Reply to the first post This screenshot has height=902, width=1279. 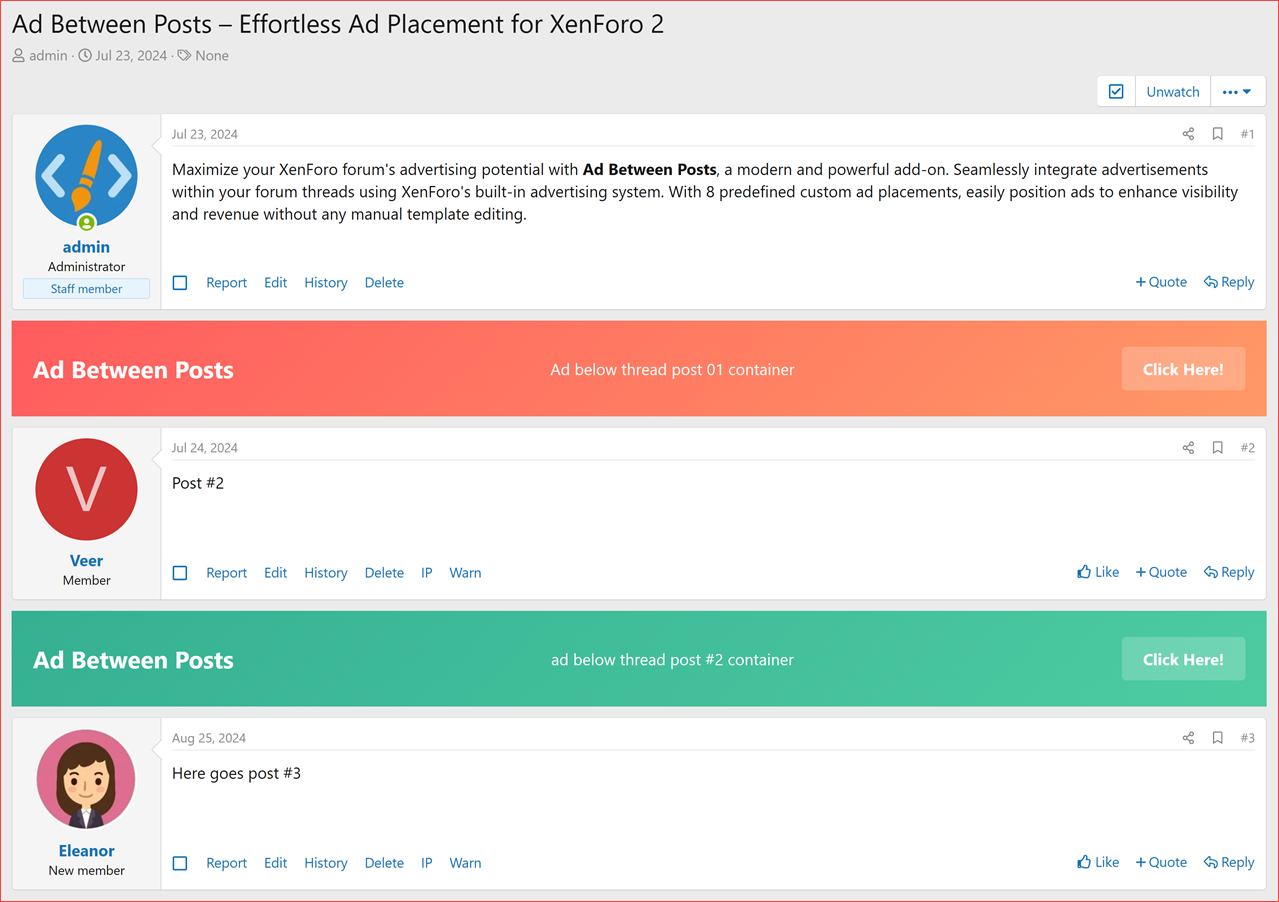coord(1229,282)
